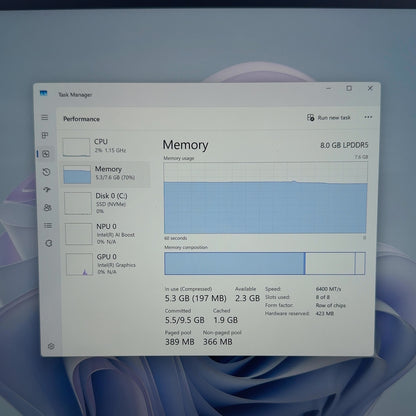Open the Services page icon
Viewport: 416px width, 416px height.
click(x=49, y=243)
